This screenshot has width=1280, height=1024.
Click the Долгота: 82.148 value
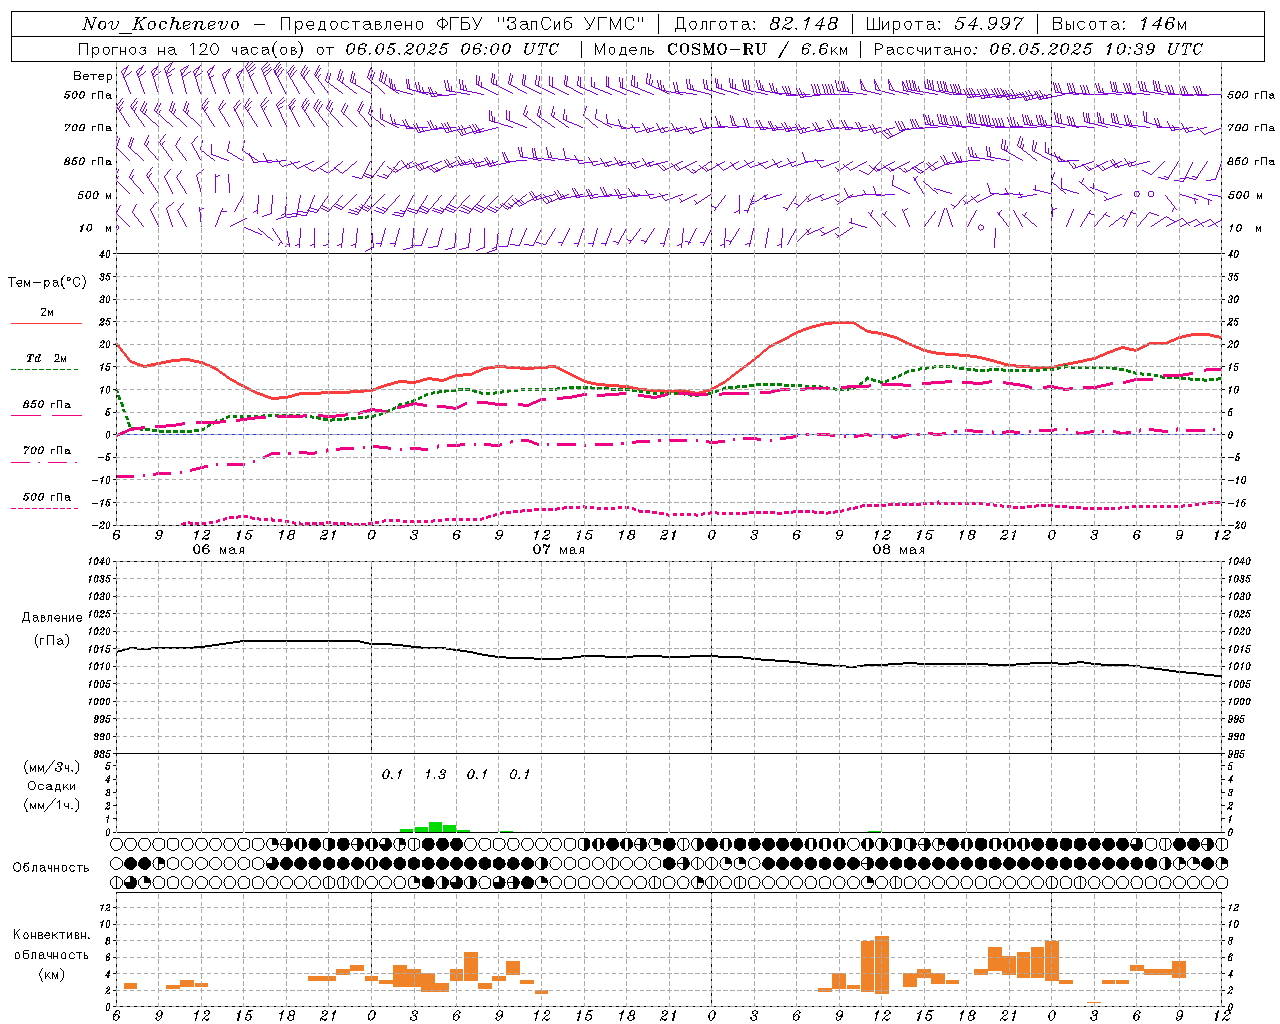756,24
